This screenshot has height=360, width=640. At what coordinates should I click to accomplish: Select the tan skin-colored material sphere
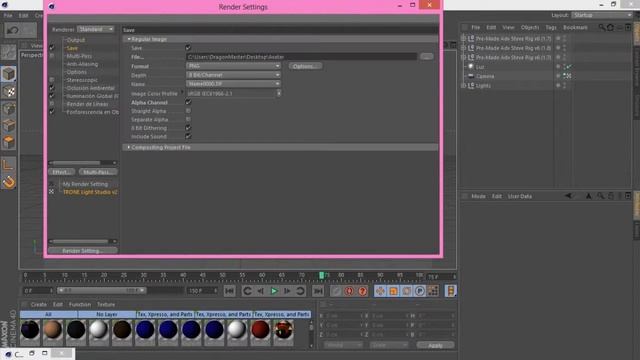click(x=53, y=330)
